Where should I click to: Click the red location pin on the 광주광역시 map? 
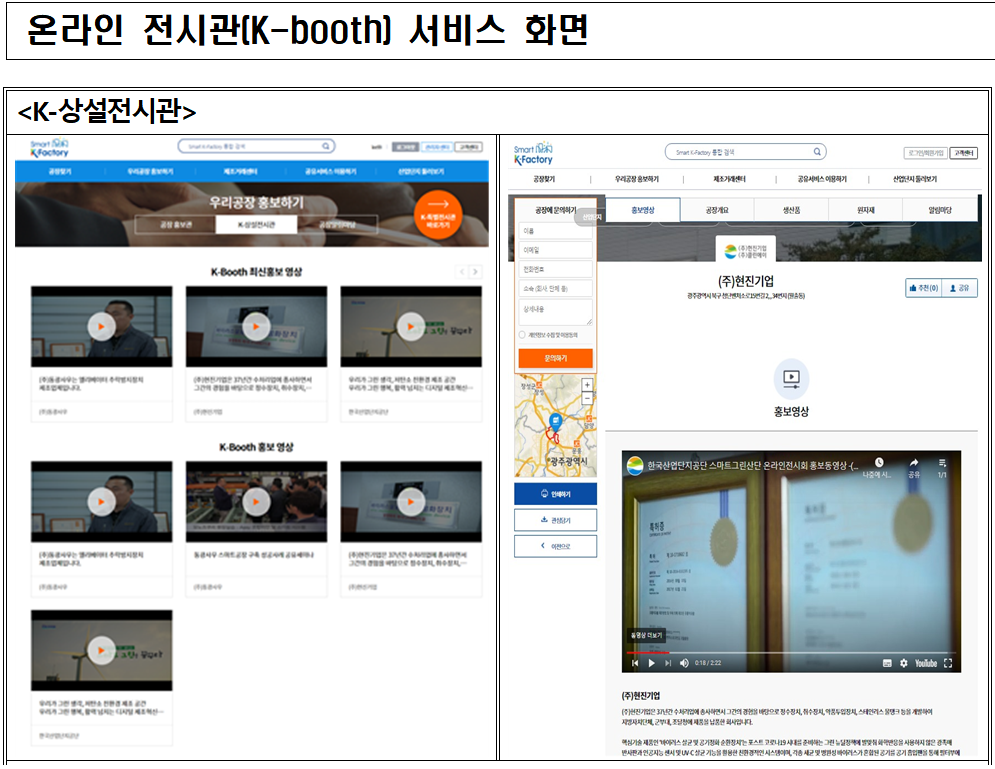click(x=557, y=423)
